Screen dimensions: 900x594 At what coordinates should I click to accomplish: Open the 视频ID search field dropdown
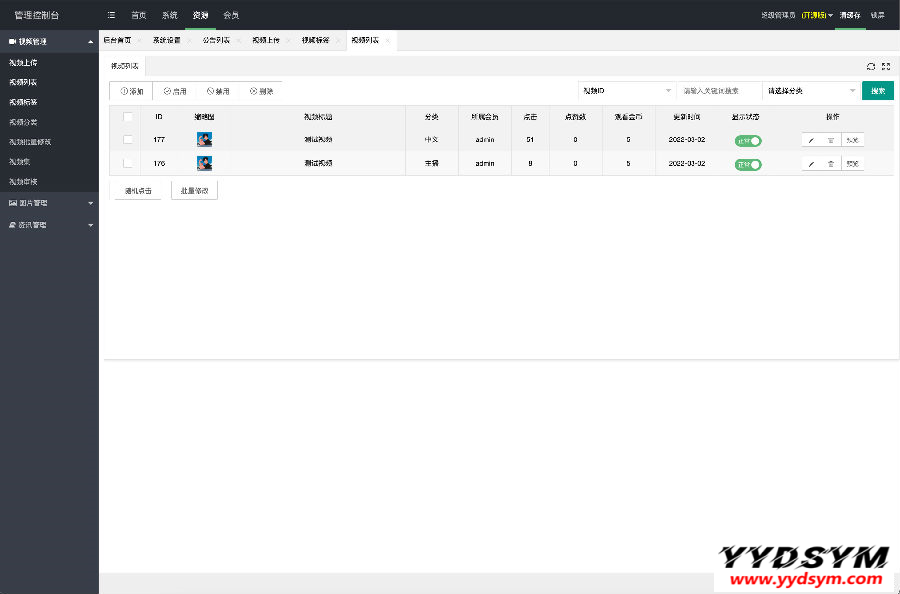pos(627,91)
